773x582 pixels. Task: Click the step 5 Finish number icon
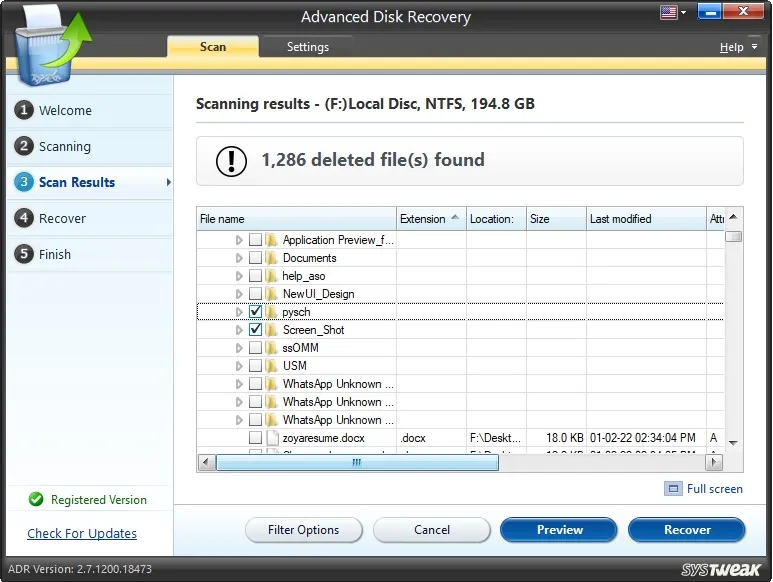(x=23, y=254)
